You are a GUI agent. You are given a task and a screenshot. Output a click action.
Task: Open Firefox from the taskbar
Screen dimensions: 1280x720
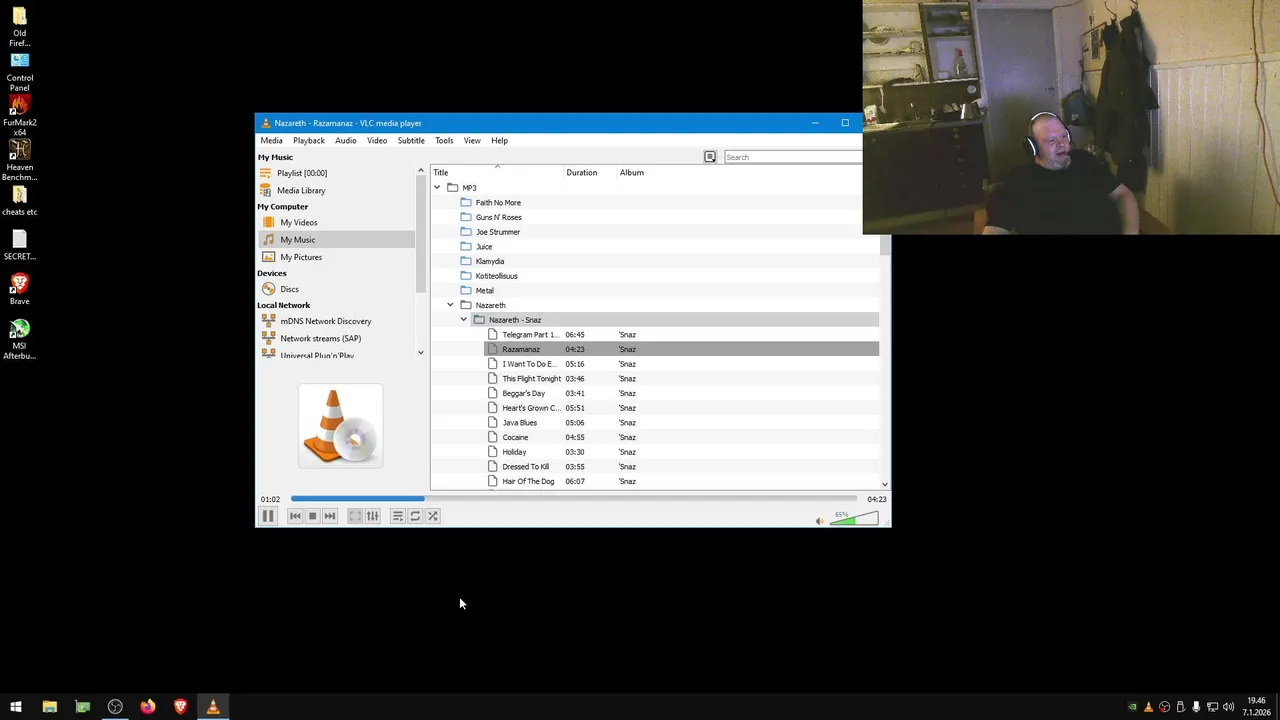point(148,707)
